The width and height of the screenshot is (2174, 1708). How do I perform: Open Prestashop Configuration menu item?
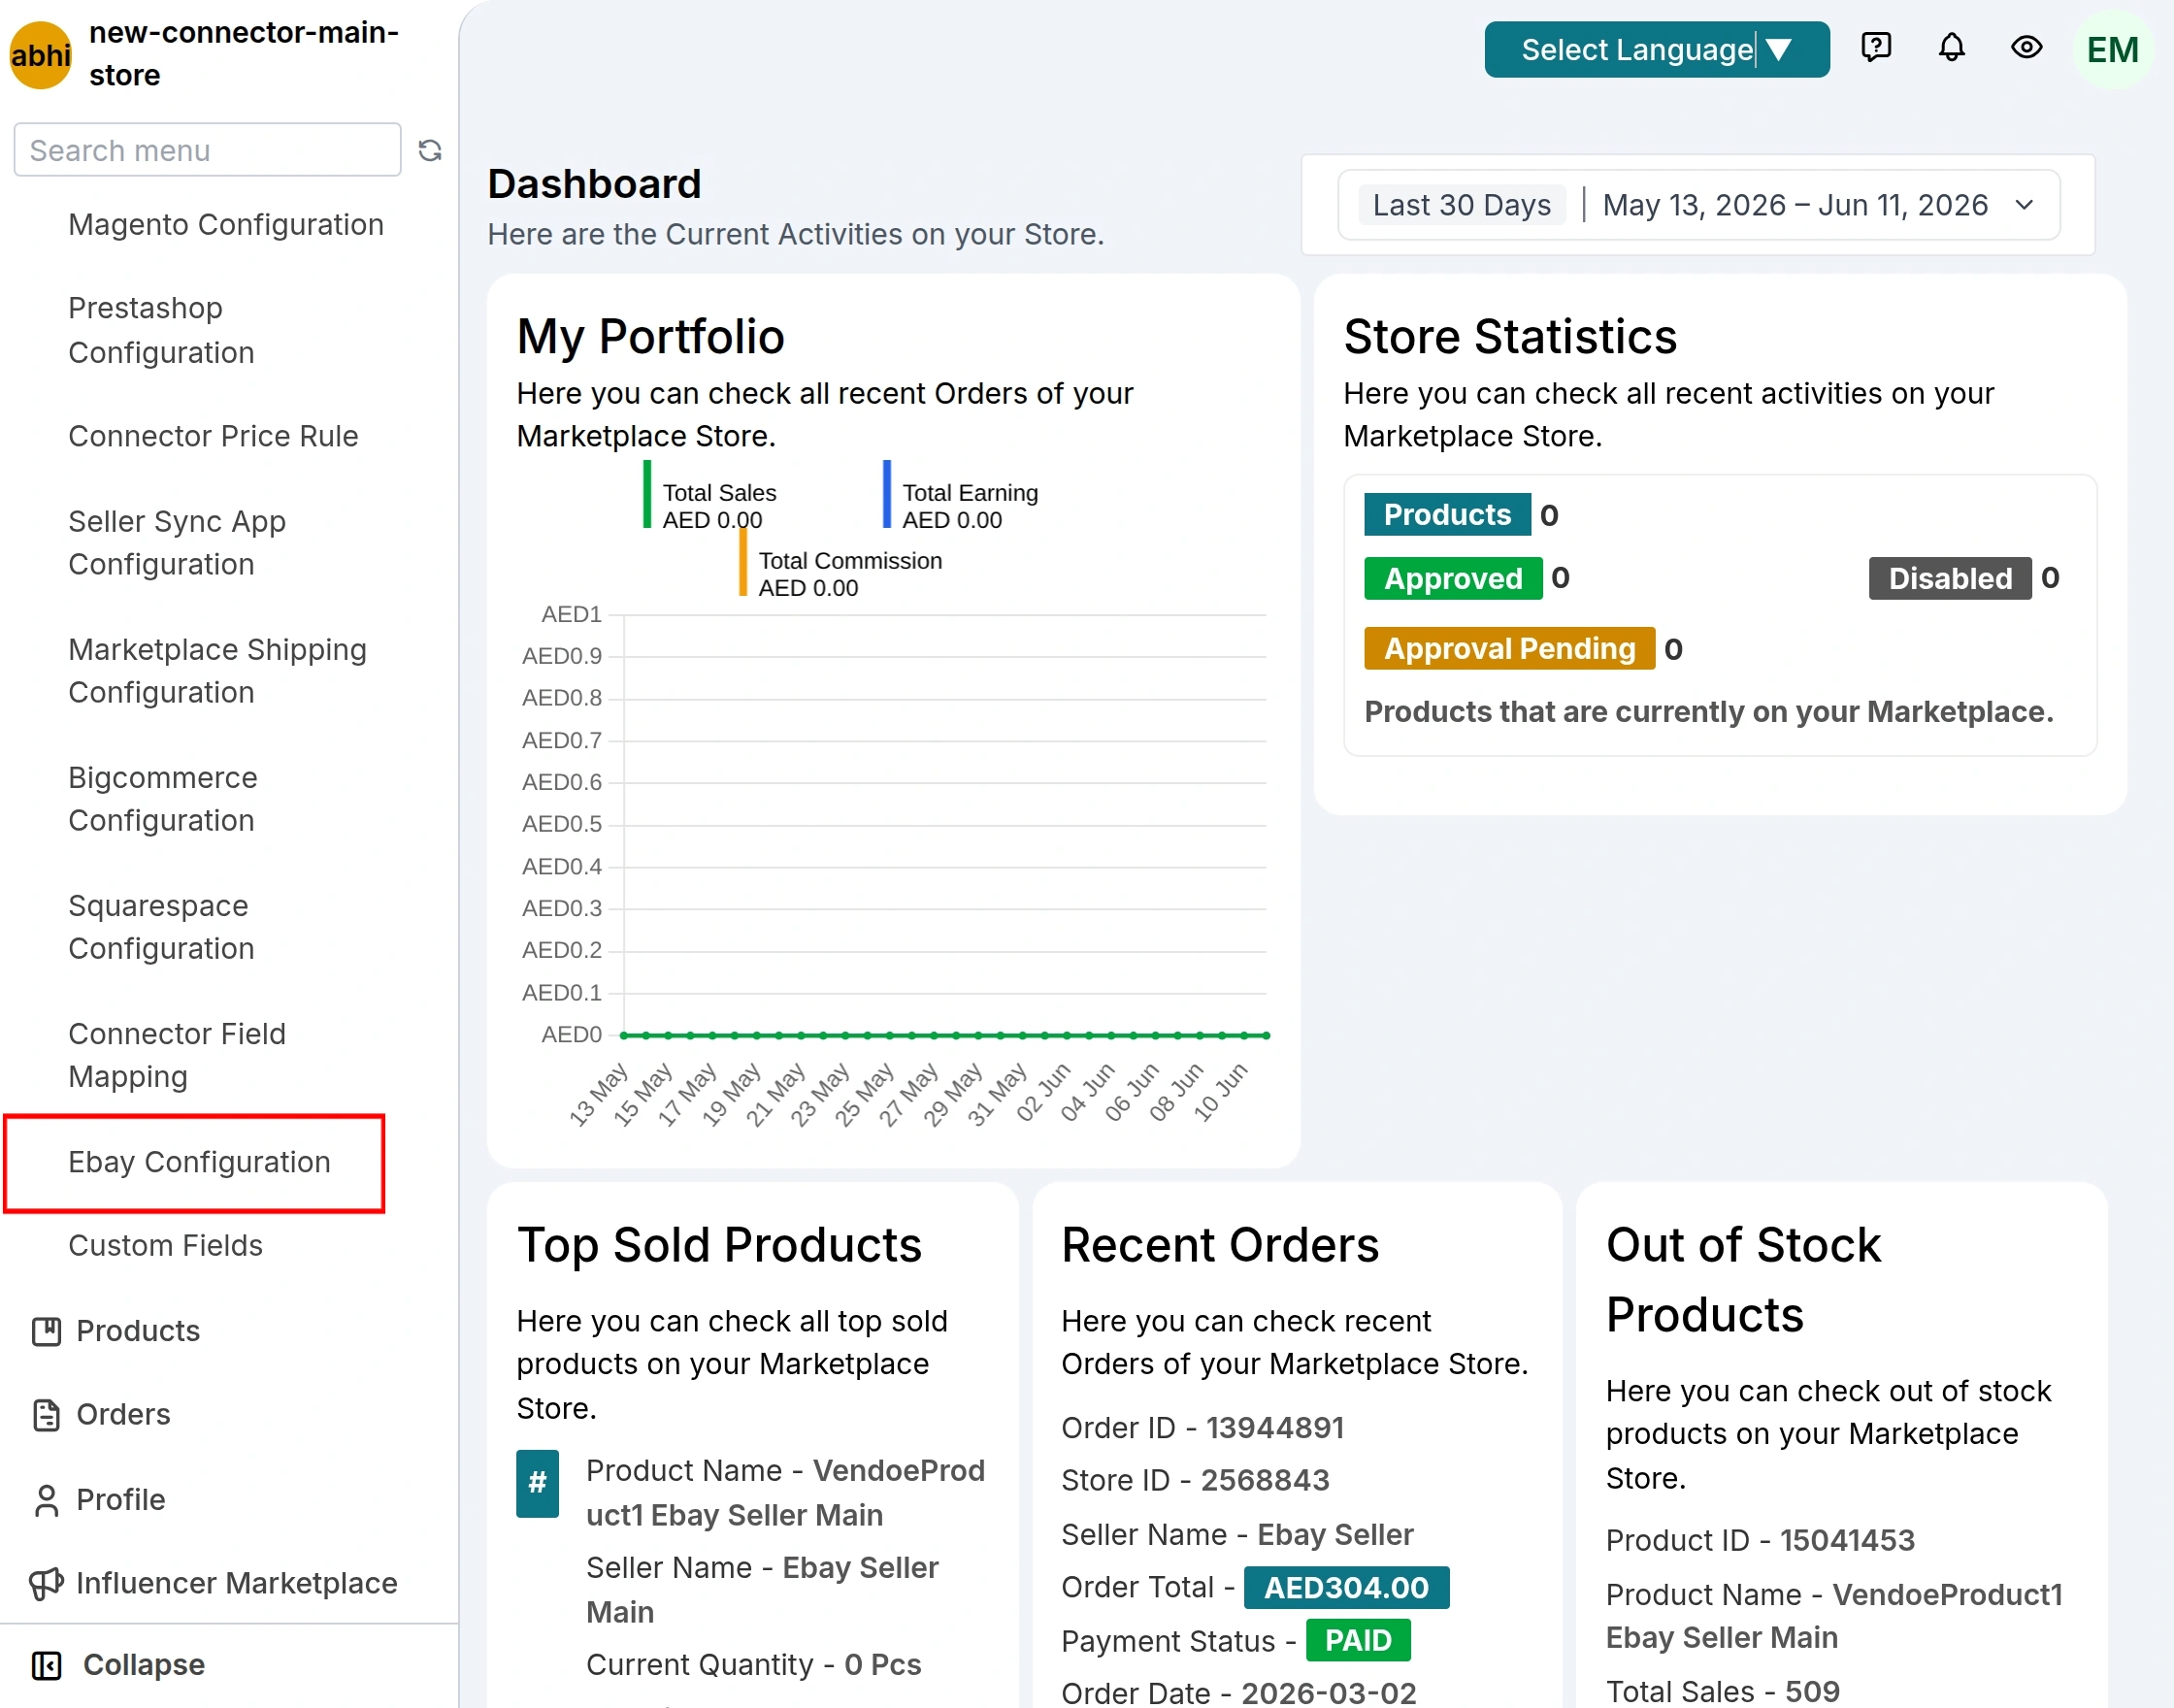[161, 330]
